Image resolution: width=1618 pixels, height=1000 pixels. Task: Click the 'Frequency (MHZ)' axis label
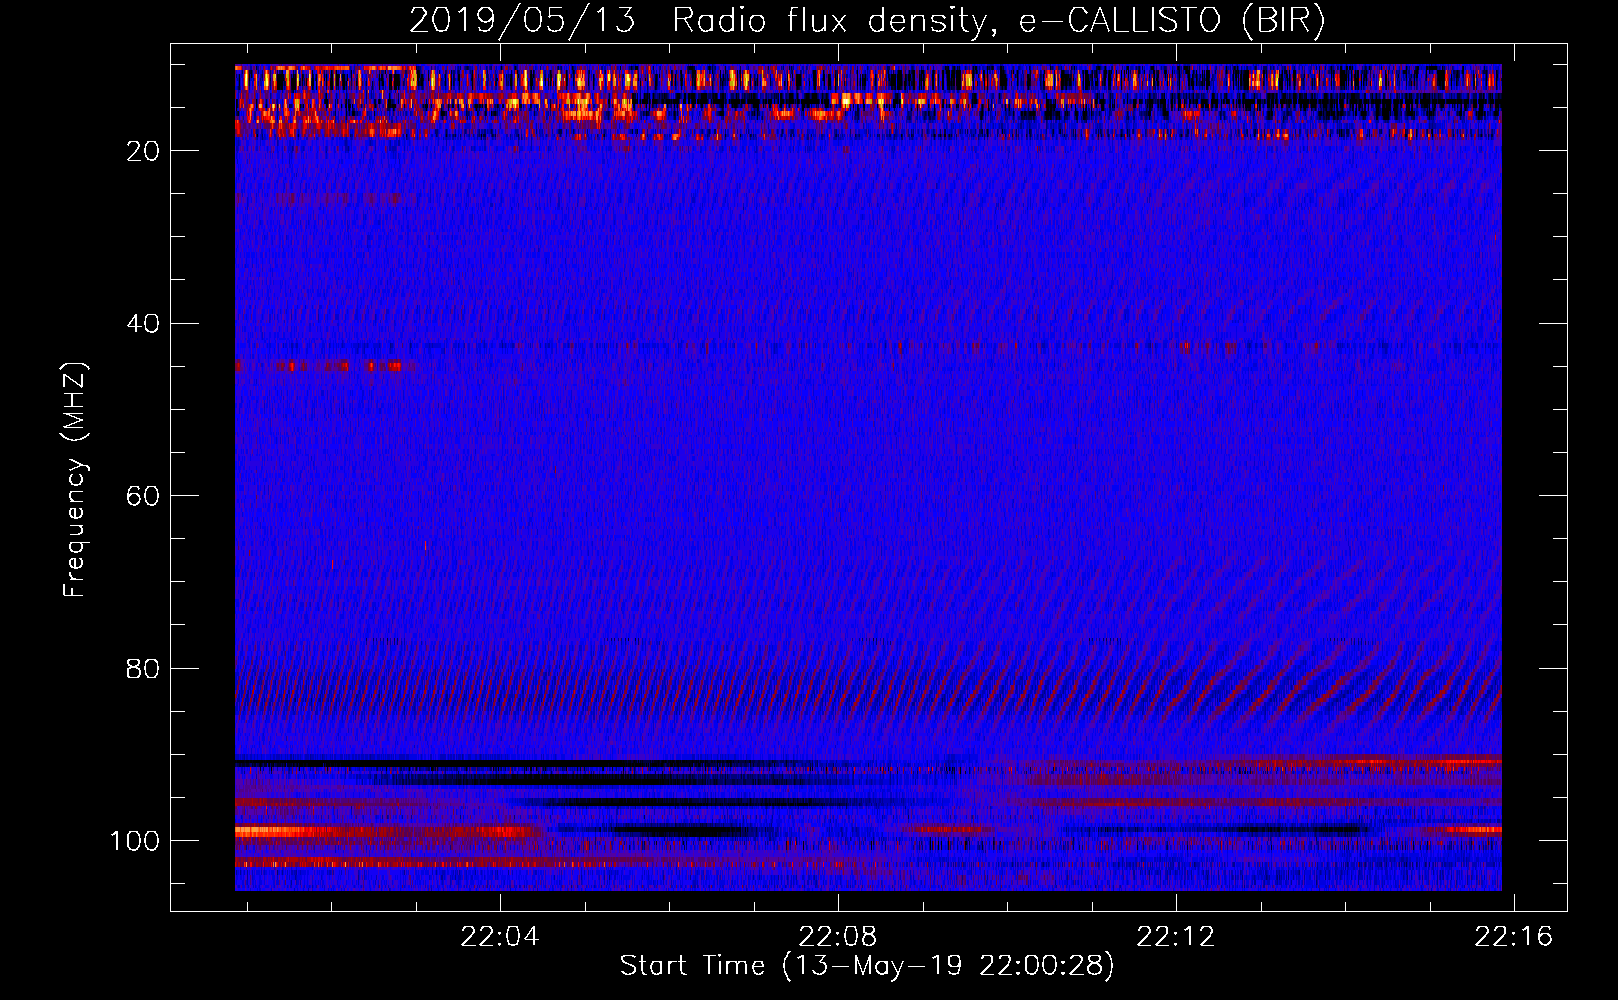pyautogui.click(x=75, y=480)
